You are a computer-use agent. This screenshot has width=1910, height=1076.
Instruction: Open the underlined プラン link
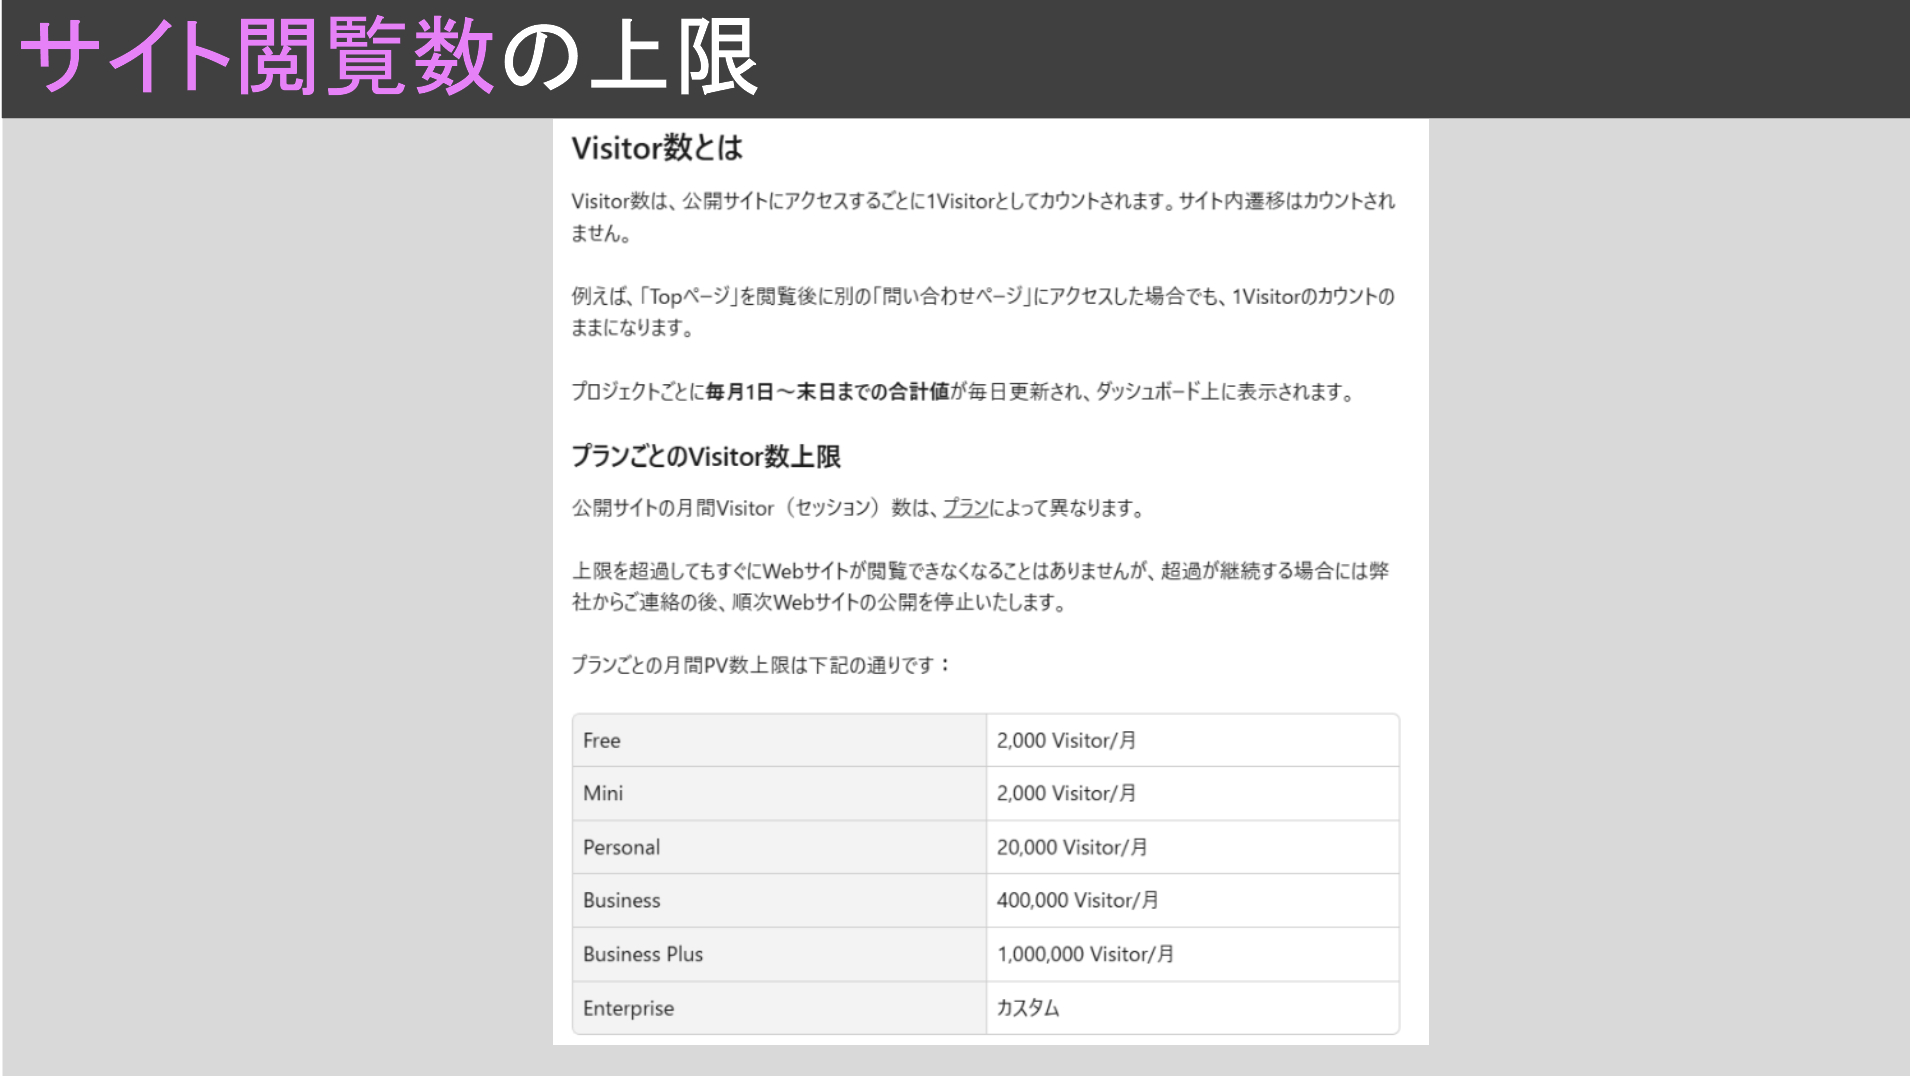[965, 508]
